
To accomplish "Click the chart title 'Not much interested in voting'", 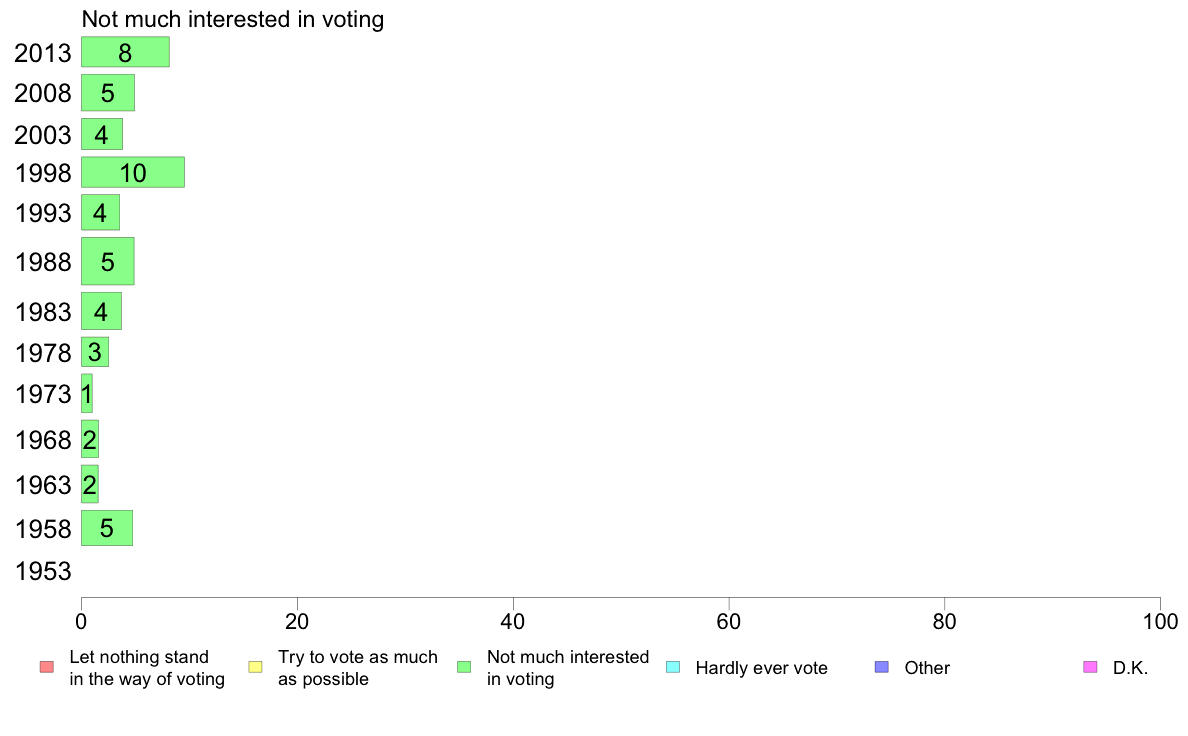I will [x=233, y=19].
